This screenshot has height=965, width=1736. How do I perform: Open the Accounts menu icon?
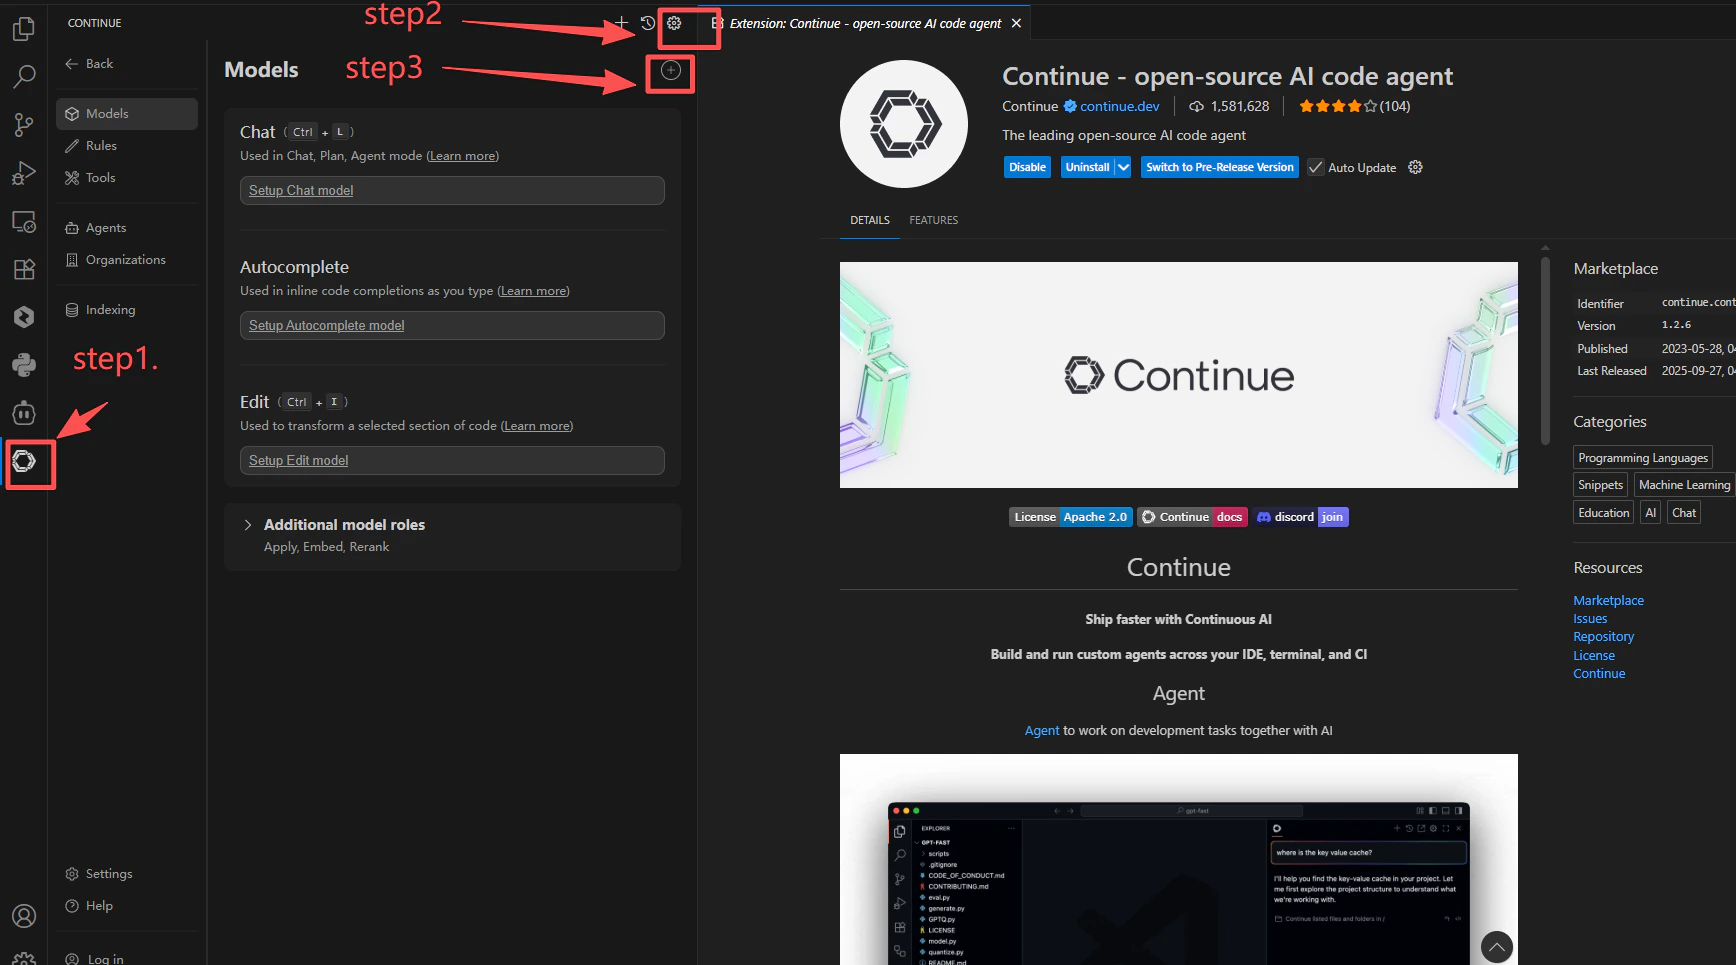pos(24,916)
